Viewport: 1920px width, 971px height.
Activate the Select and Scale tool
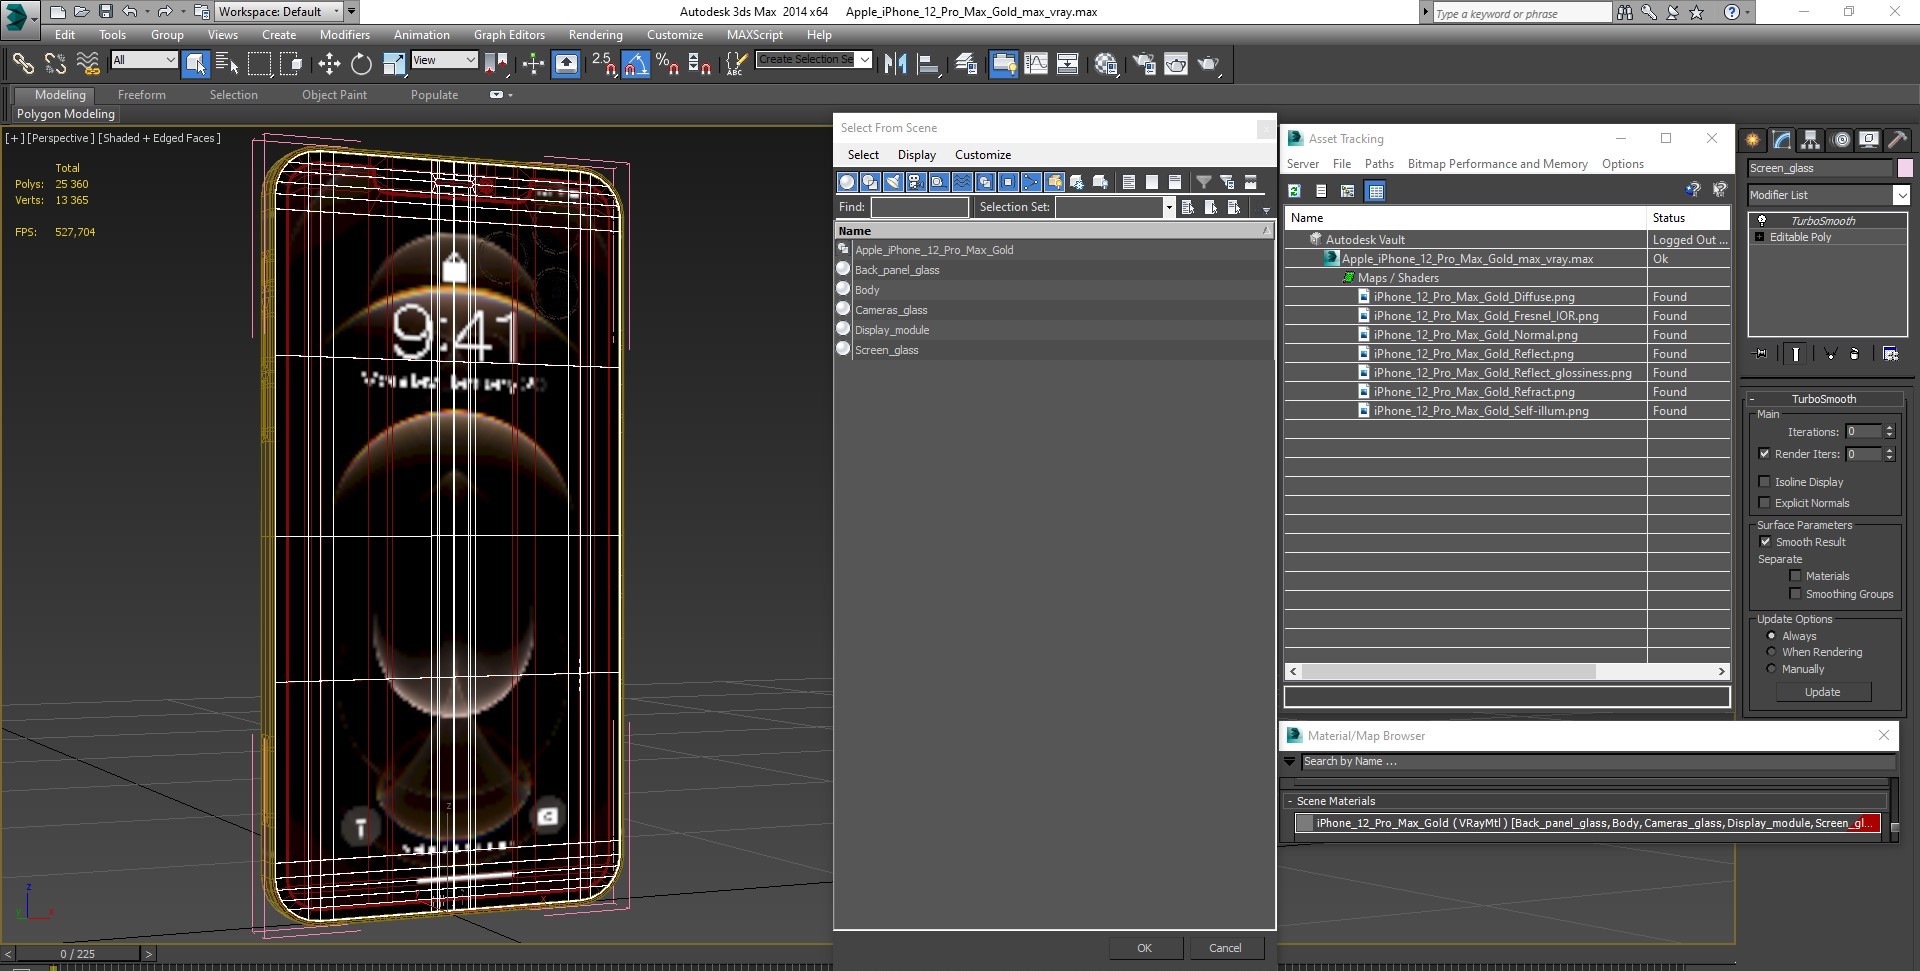(x=394, y=64)
